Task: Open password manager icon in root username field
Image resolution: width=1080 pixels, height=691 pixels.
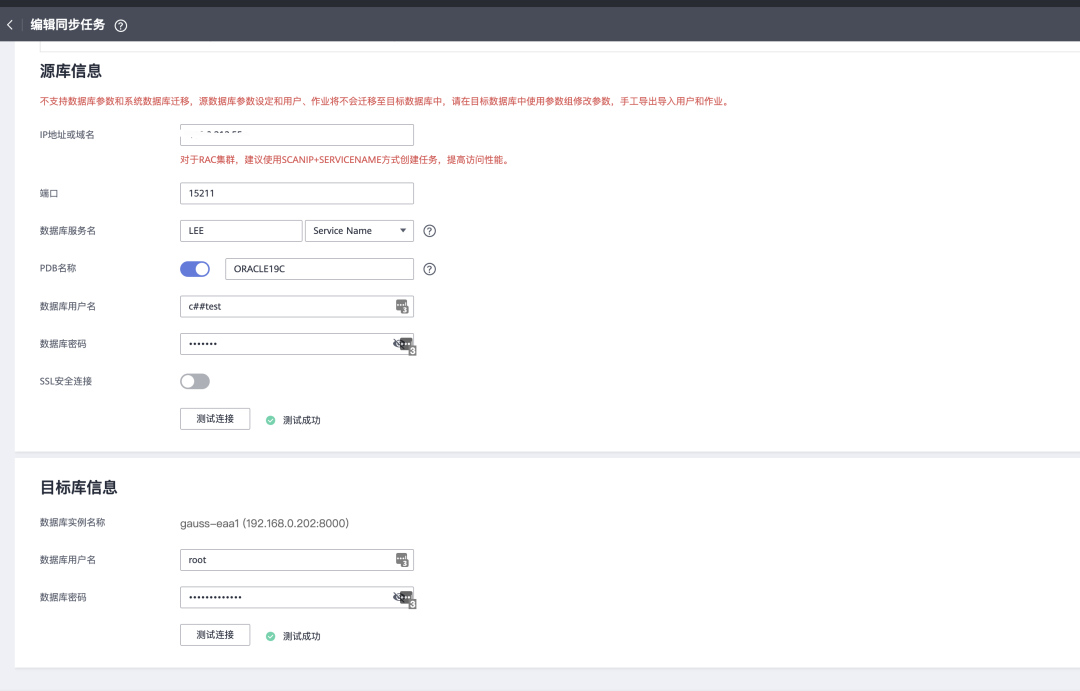Action: pyautogui.click(x=402, y=560)
